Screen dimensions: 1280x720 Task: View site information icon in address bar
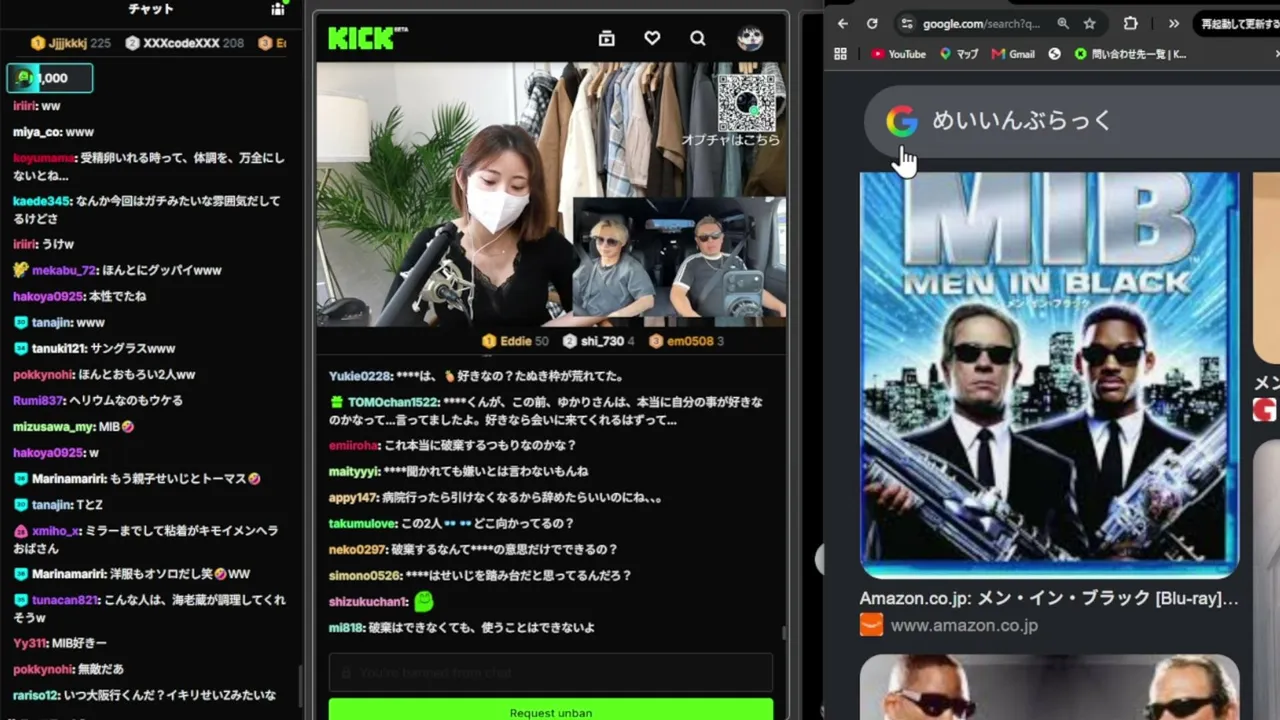pyautogui.click(x=907, y=23)
